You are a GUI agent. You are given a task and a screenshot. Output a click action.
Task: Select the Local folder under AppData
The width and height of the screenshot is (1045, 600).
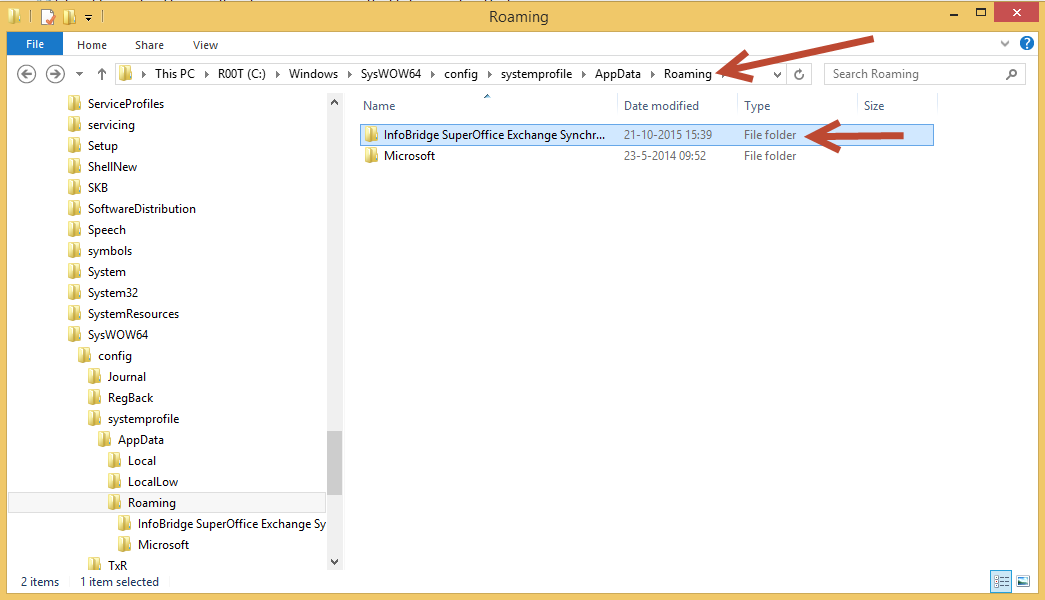(141, 461)
